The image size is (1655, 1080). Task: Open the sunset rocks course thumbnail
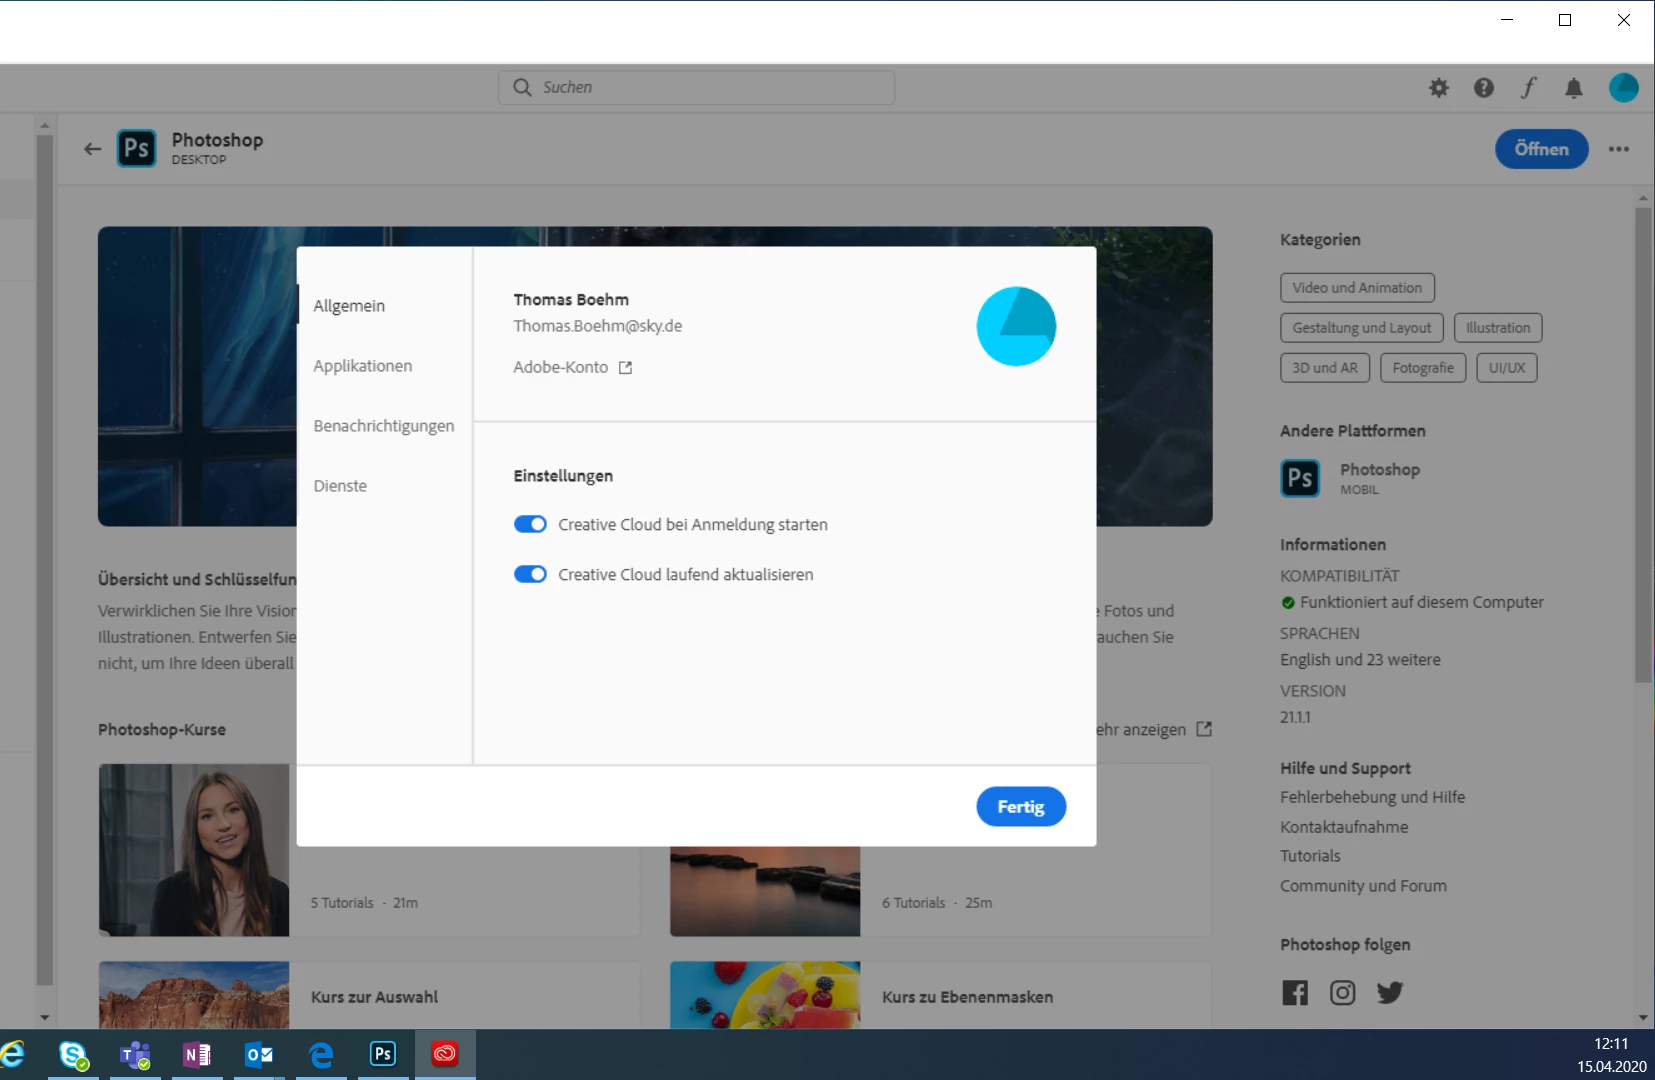(x=765, y=891)
